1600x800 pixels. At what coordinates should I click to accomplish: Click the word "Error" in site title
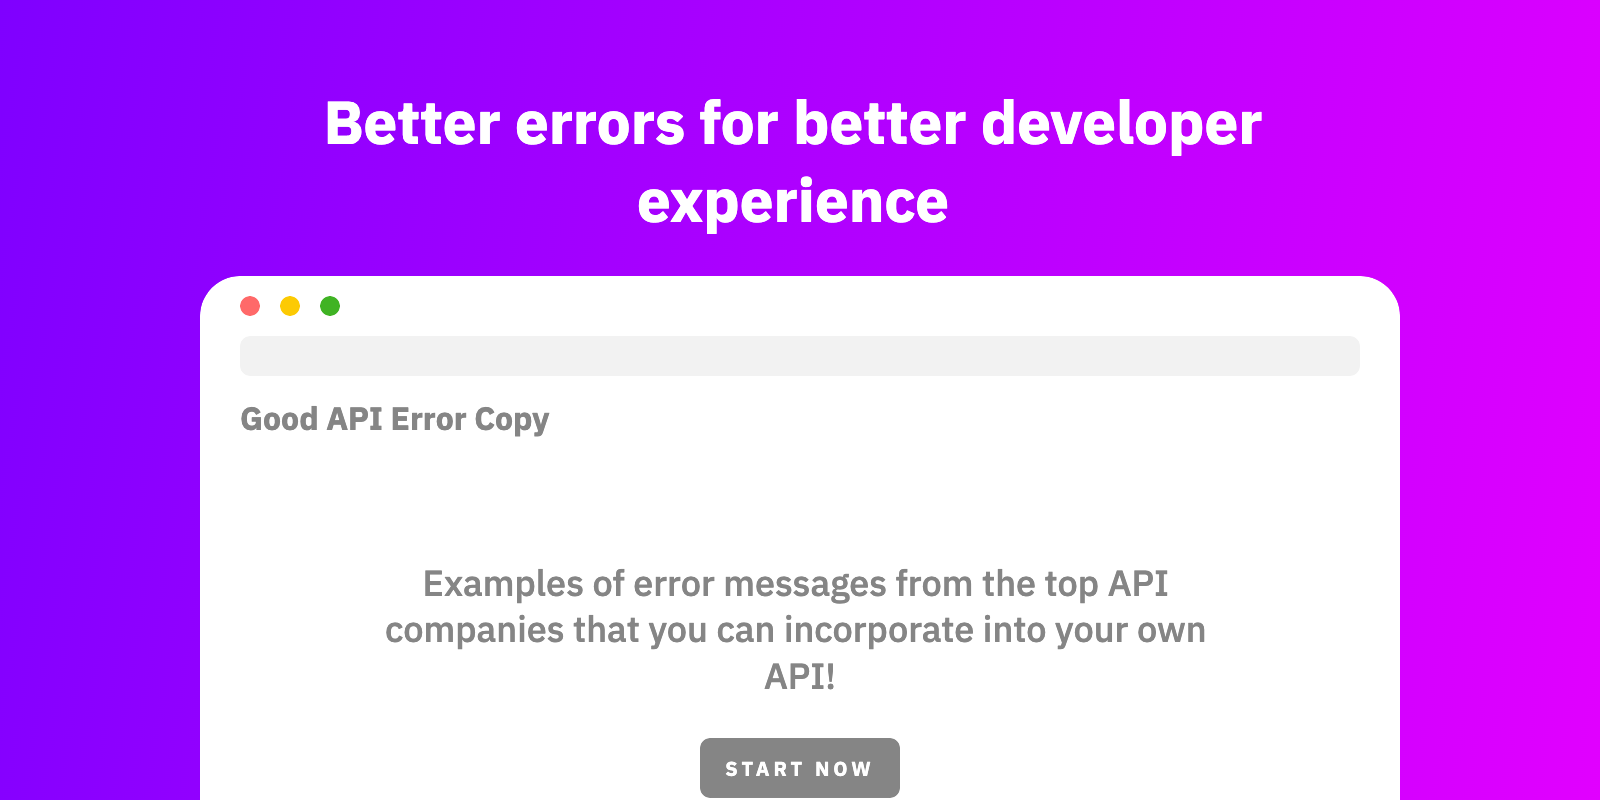(428, 419)
